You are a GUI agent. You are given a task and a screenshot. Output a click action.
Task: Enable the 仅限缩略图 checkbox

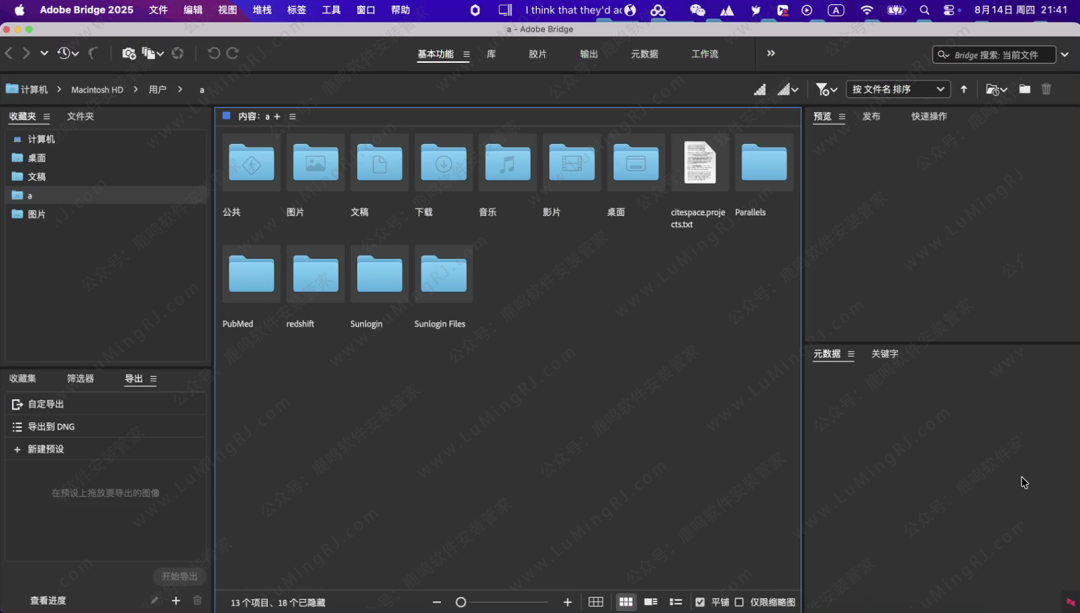click(740, 602)
